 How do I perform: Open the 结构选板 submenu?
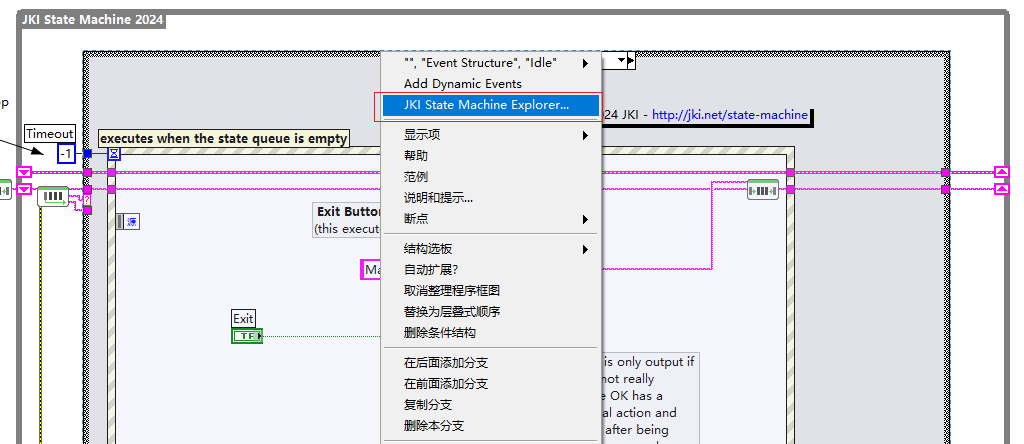pyautogui.click(x=490, y=249)
